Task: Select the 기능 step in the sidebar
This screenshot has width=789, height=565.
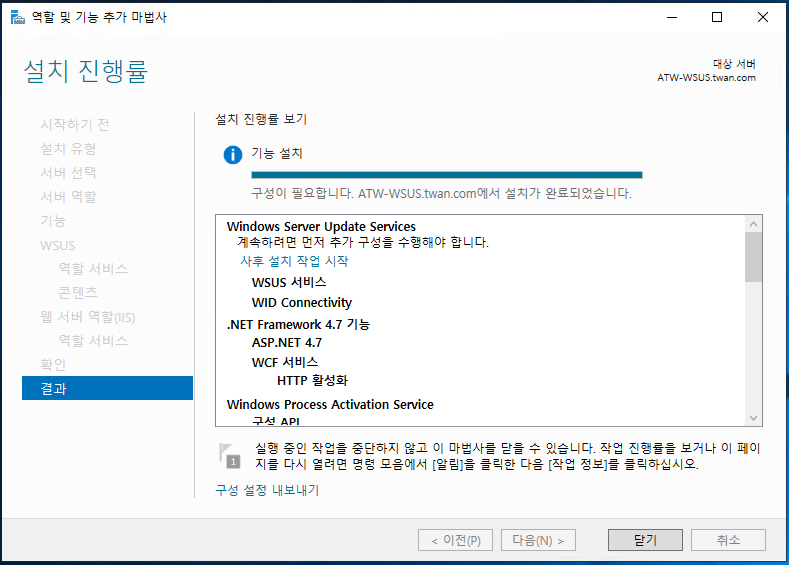Action: (53, 221)
